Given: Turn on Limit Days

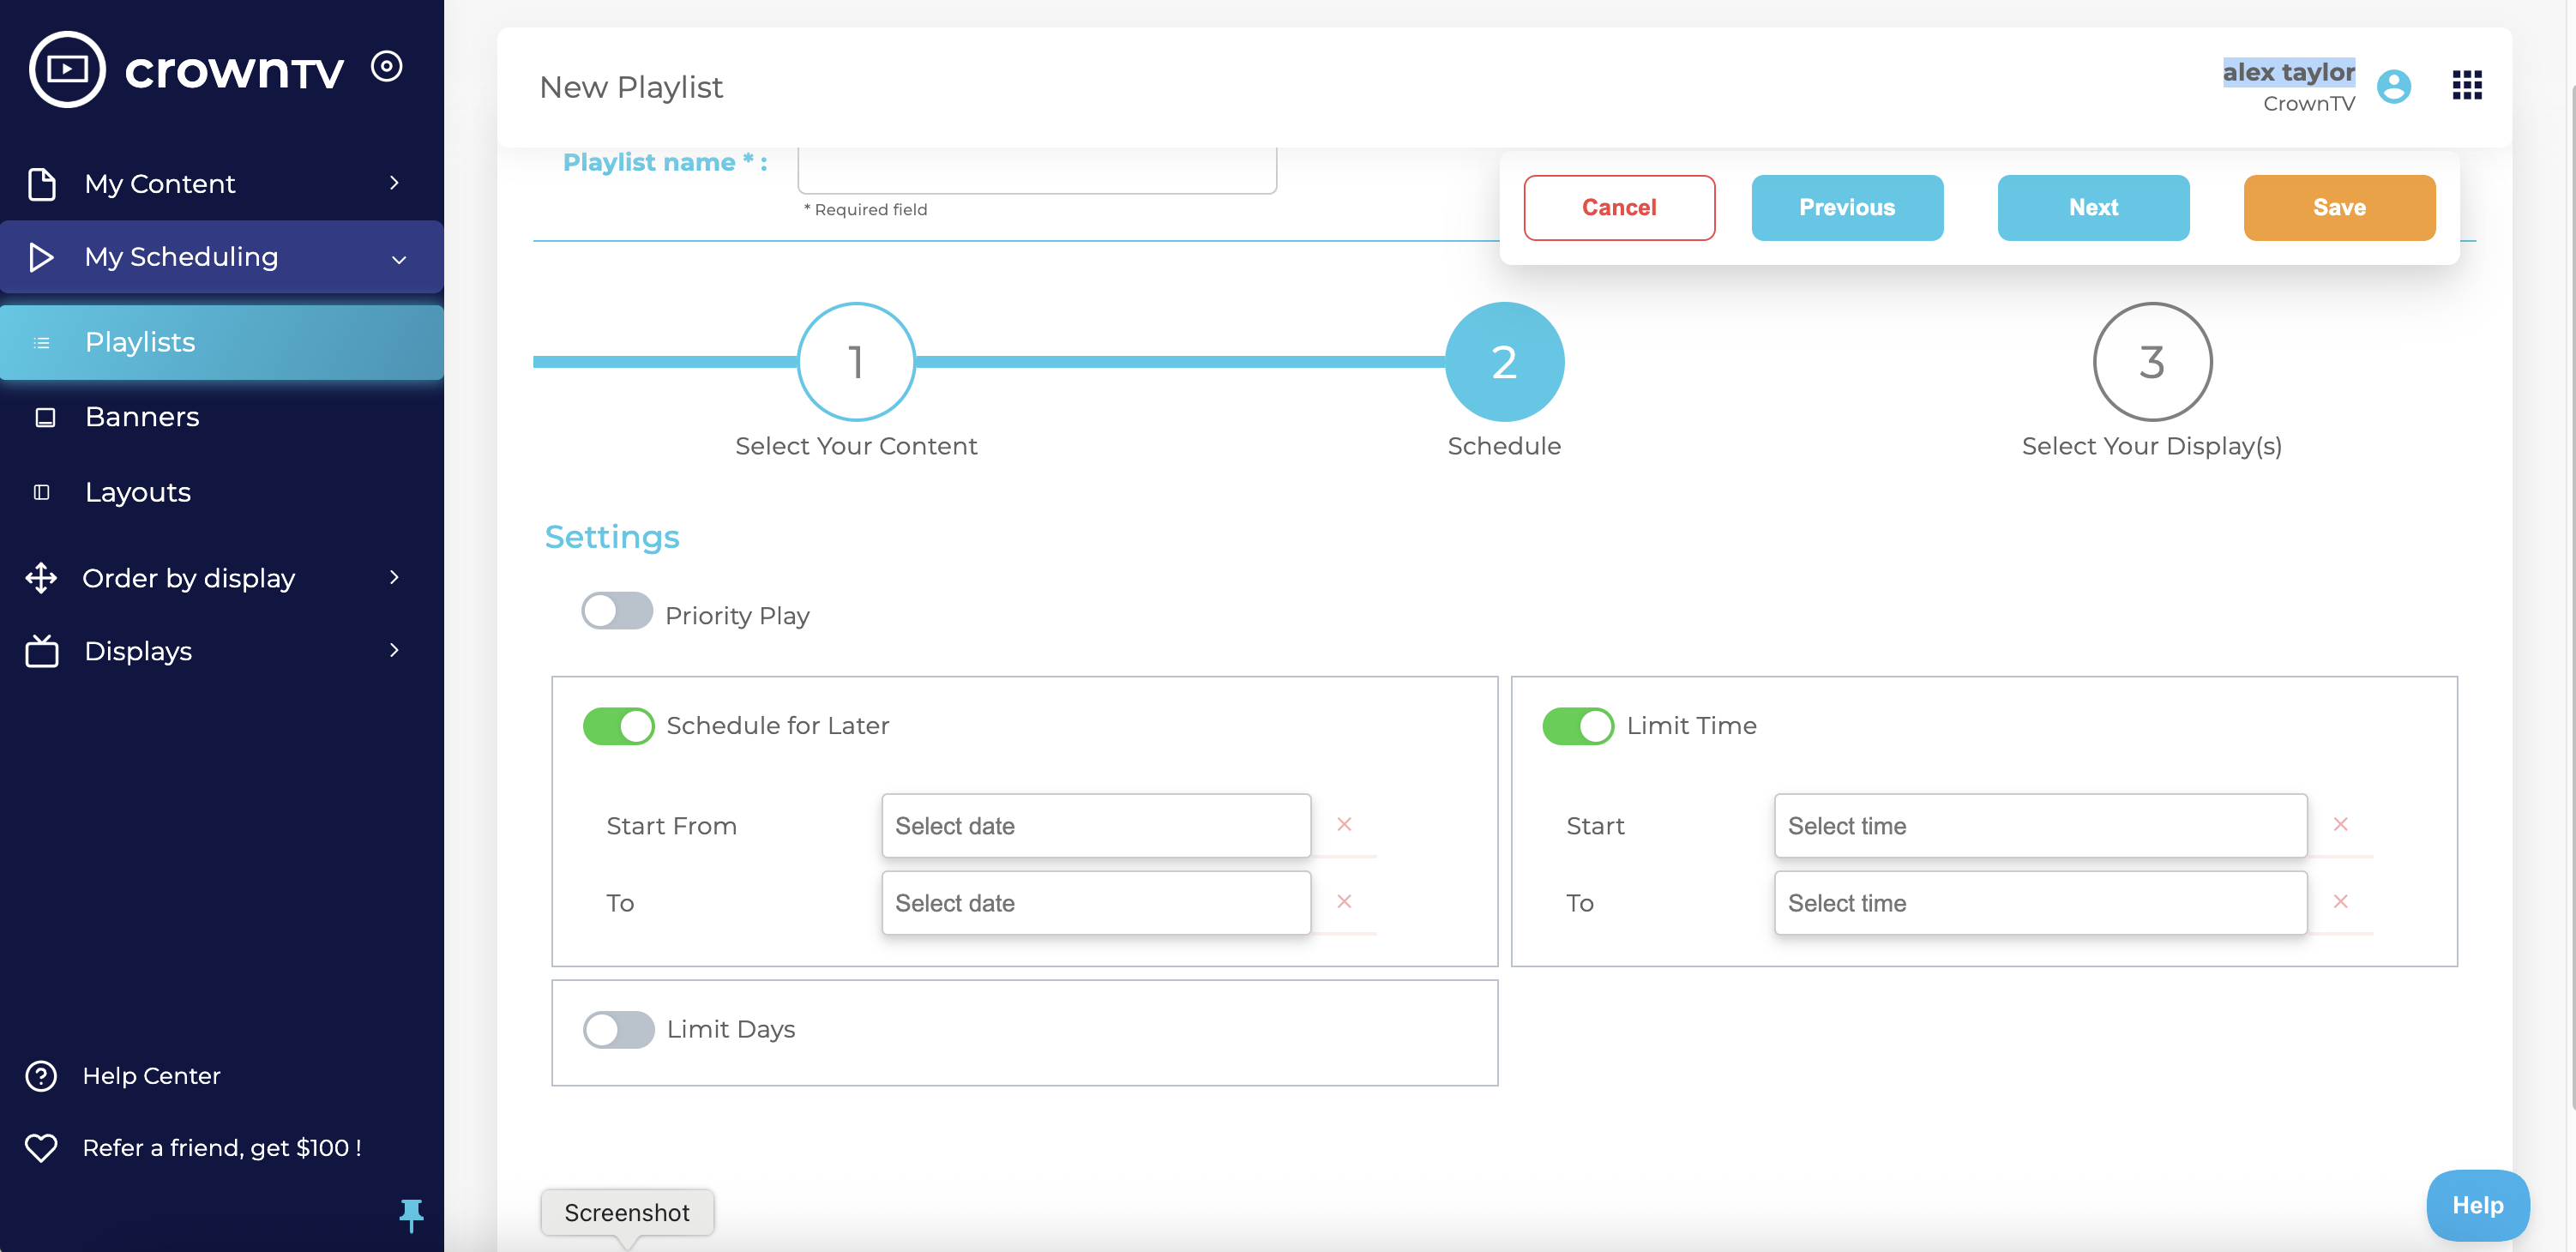Looking at the screenshot, I should 618,1029.
